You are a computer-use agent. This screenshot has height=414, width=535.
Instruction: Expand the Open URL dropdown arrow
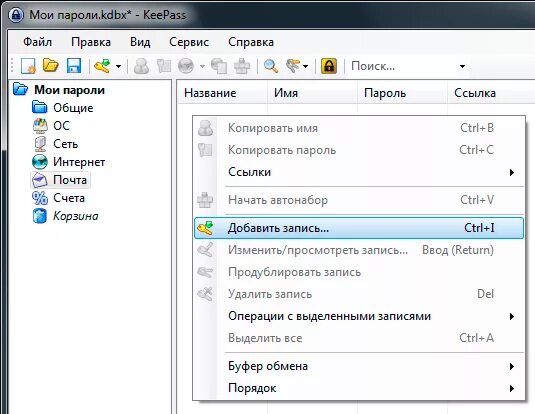[202, 66]
